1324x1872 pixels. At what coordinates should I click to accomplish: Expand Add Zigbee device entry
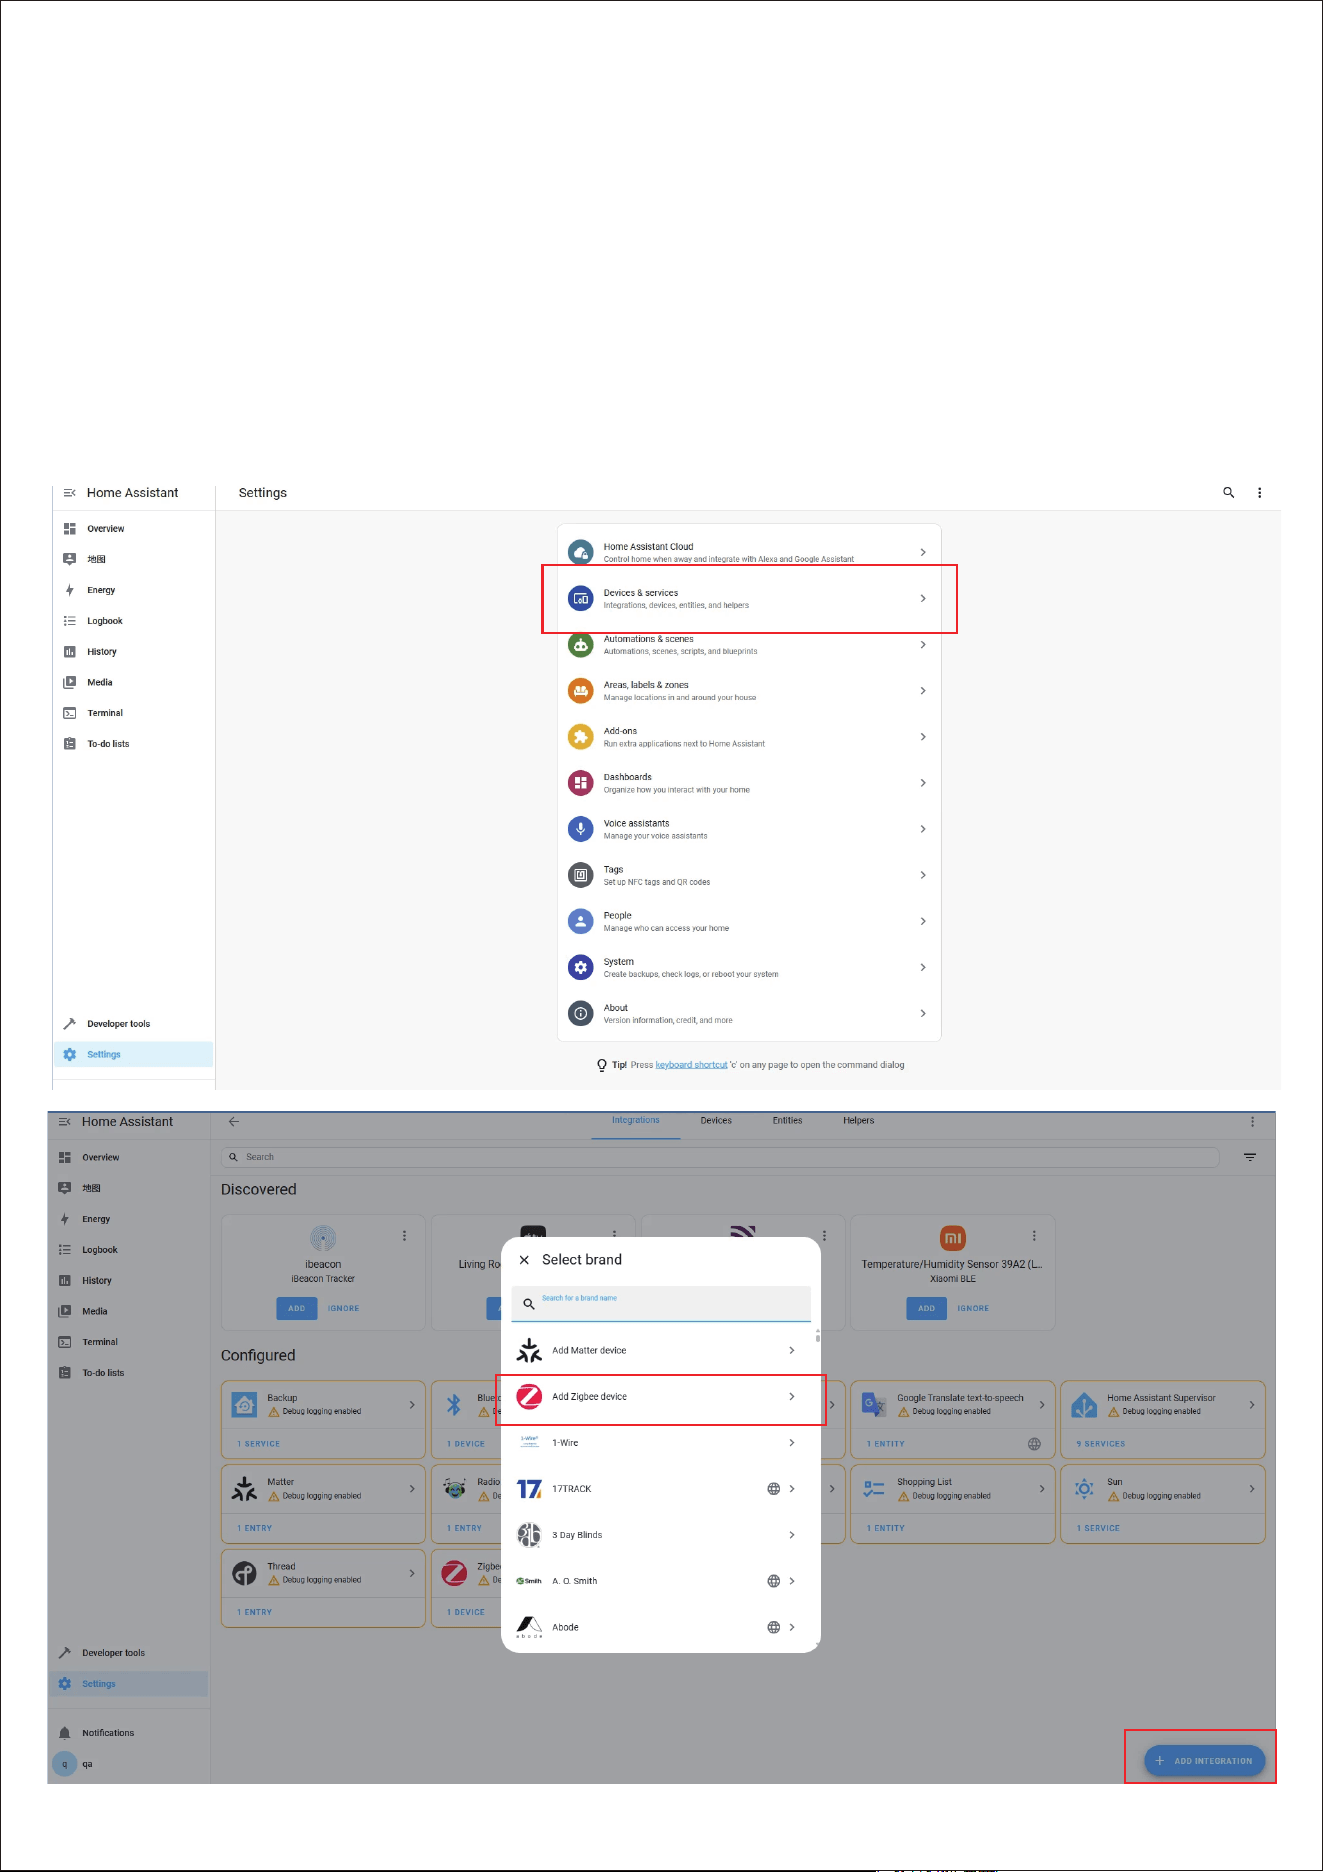click(661, 1397)
